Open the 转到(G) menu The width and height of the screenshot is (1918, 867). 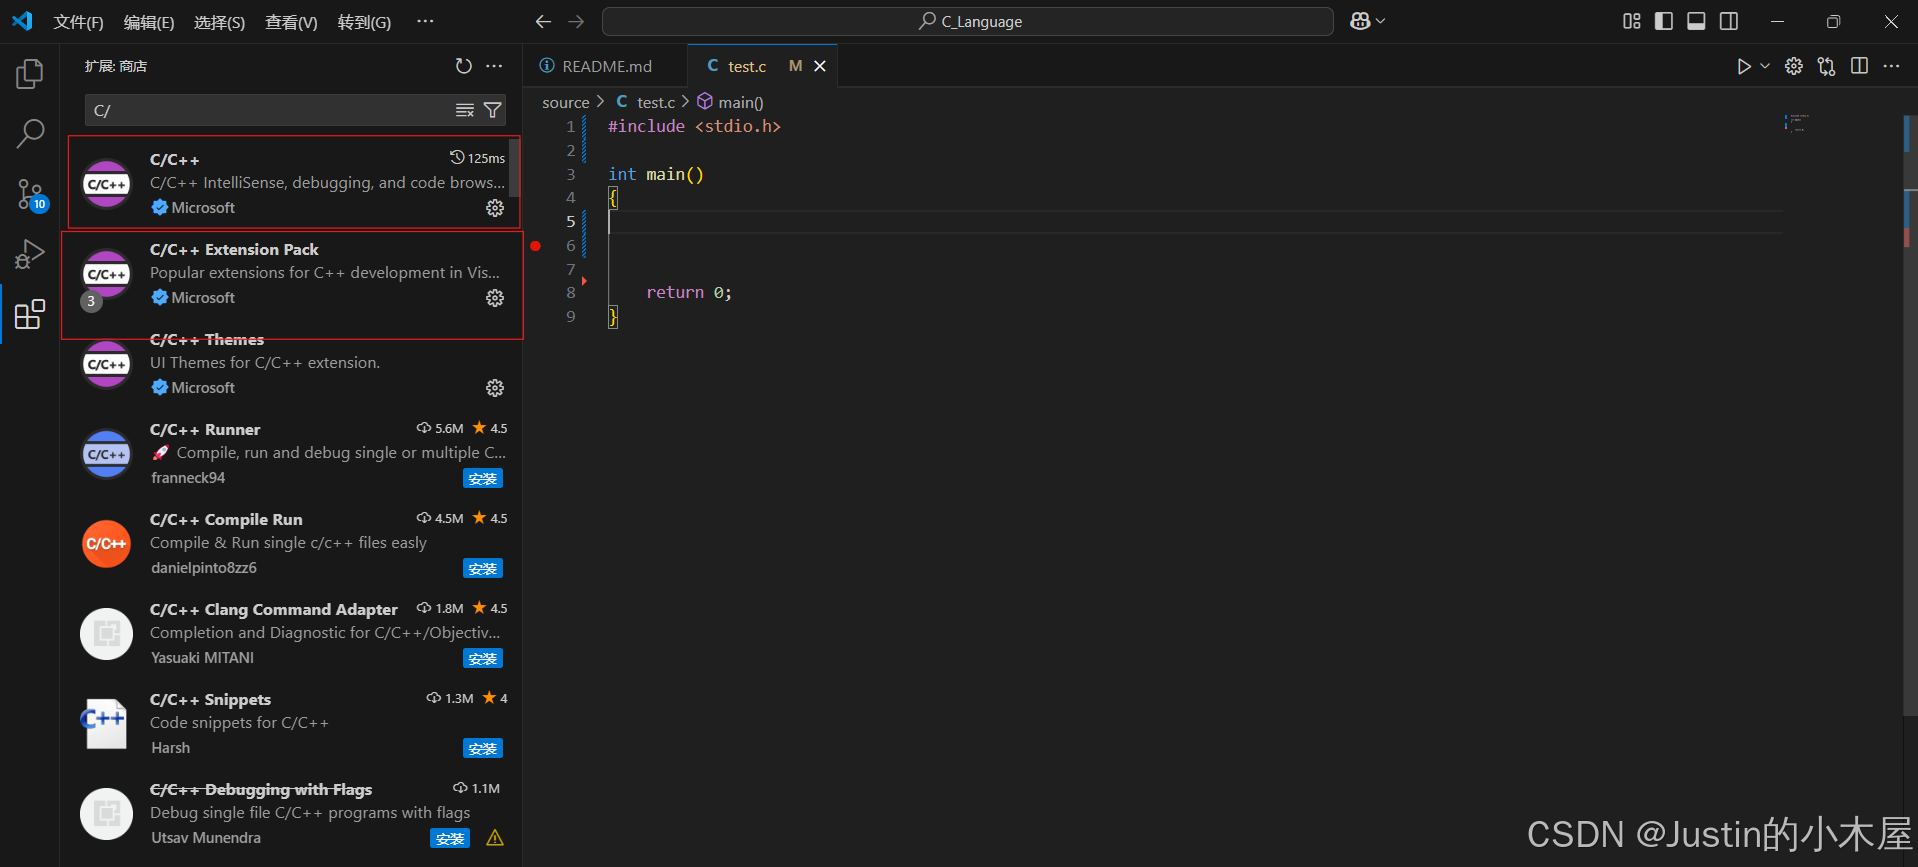pyautogui.click(x=364, y=22)
